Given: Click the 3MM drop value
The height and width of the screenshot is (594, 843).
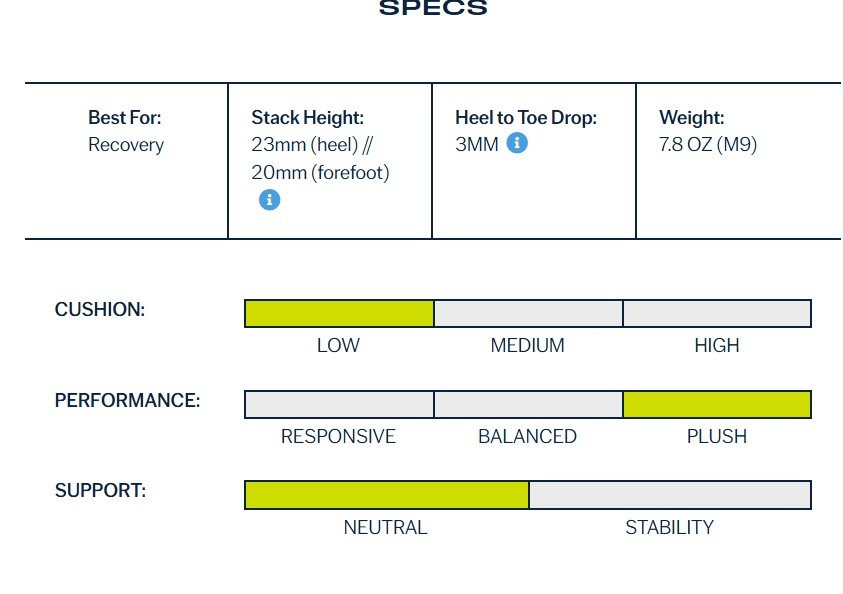Looking at the screenshot, I should click(477, 144).
